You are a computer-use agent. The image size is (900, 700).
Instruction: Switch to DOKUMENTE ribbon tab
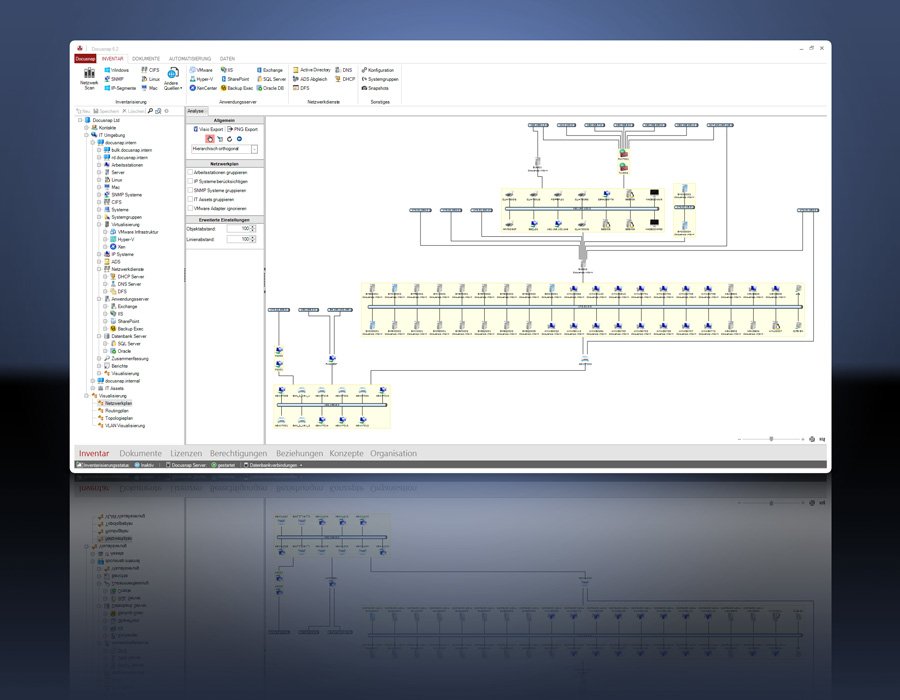pos(146,59)
